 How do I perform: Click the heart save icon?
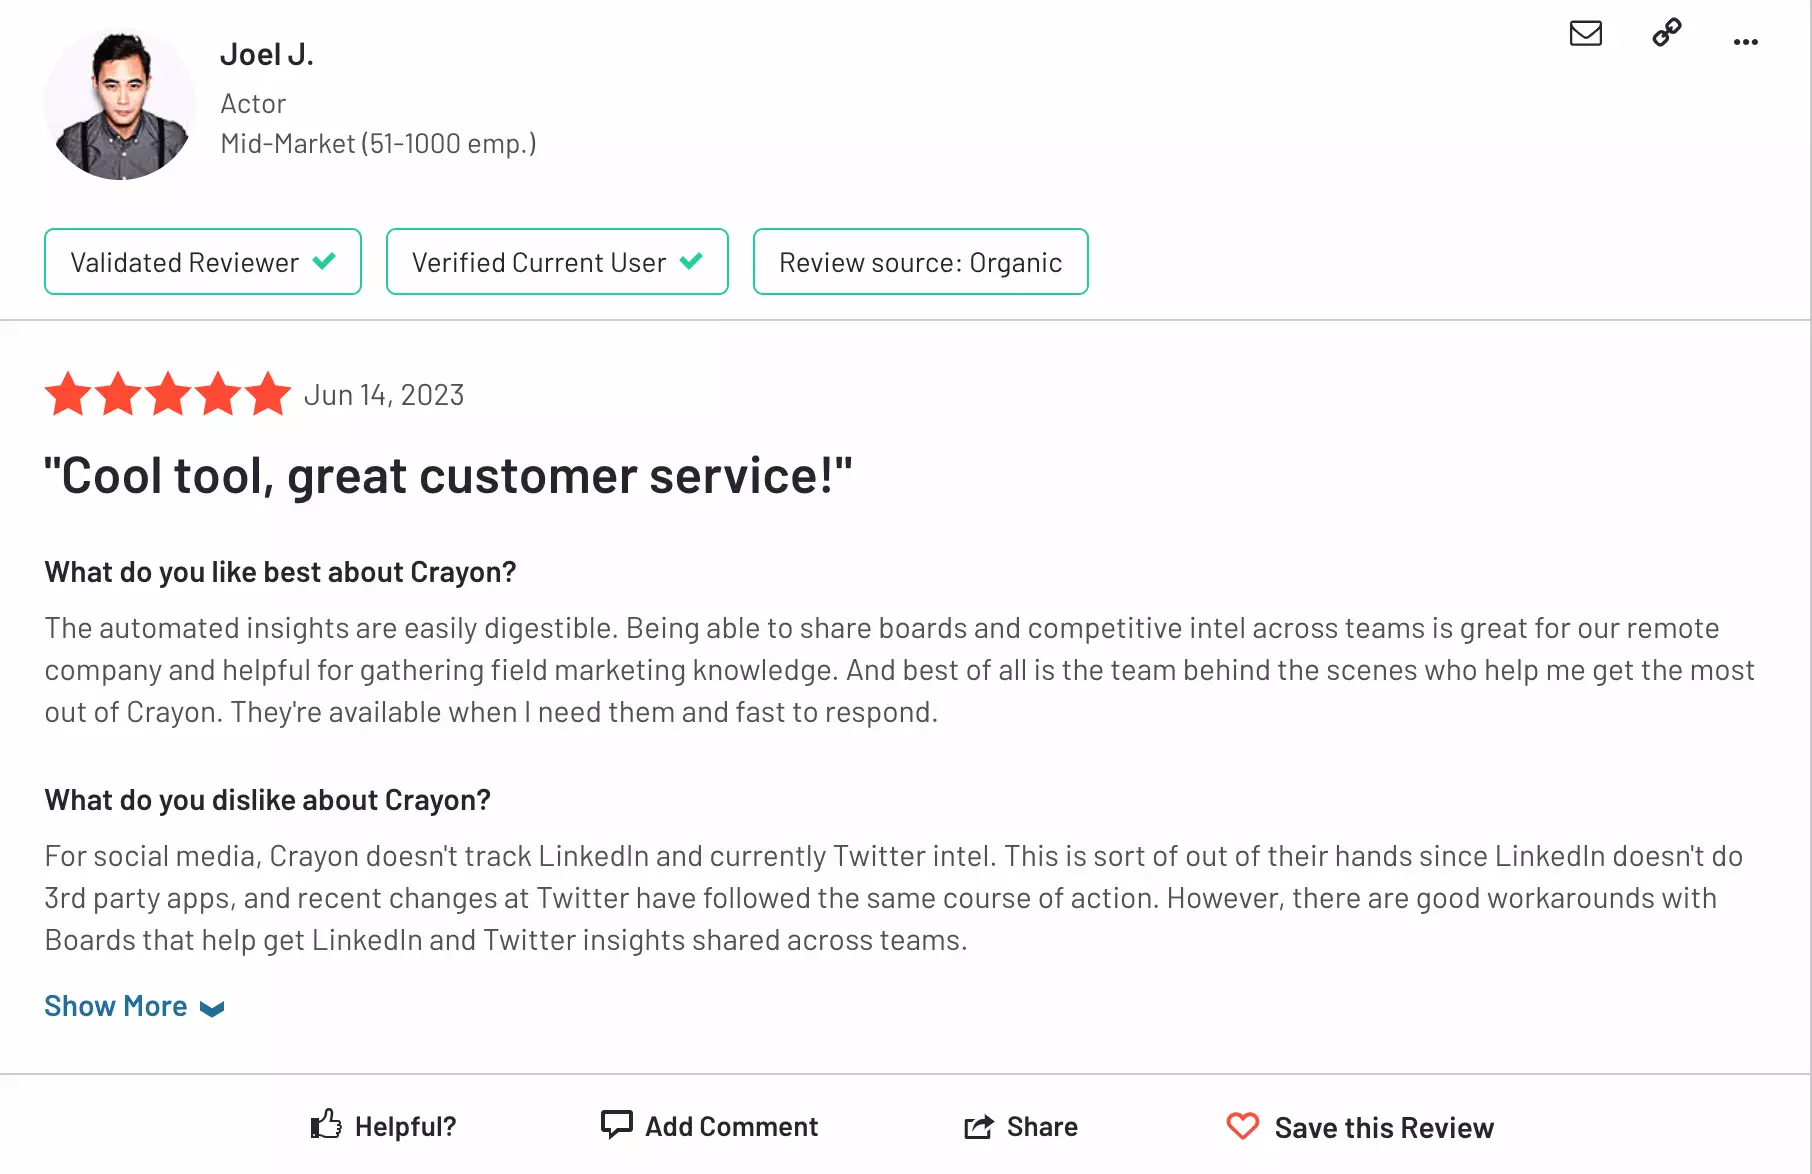[1243, 1126]
